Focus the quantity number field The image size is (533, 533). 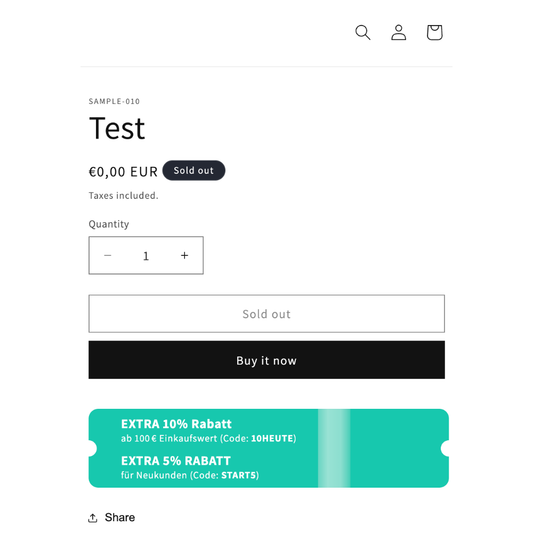146,256
